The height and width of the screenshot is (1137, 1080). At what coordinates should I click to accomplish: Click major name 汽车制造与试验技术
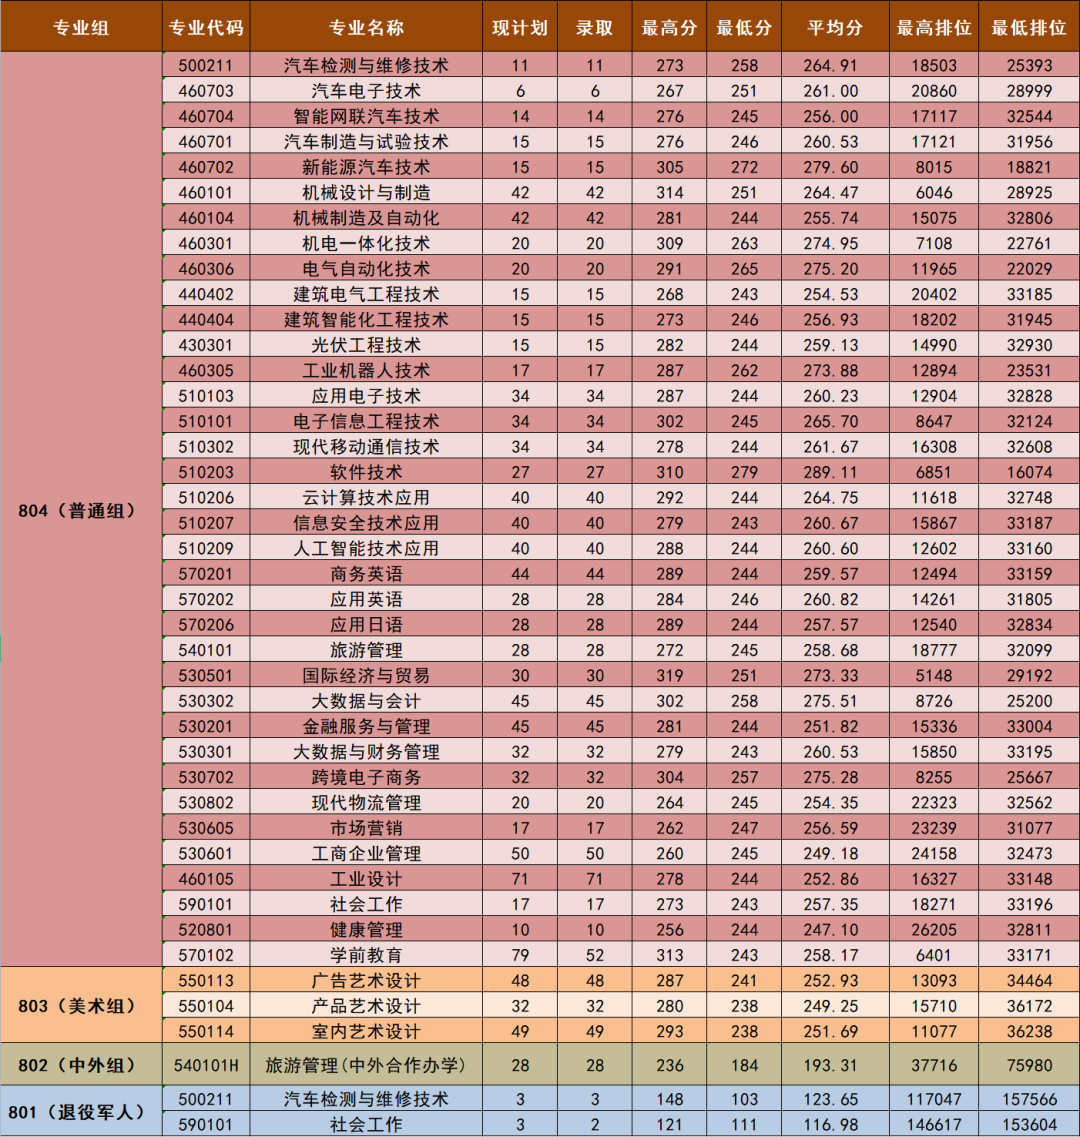(366, 141)
